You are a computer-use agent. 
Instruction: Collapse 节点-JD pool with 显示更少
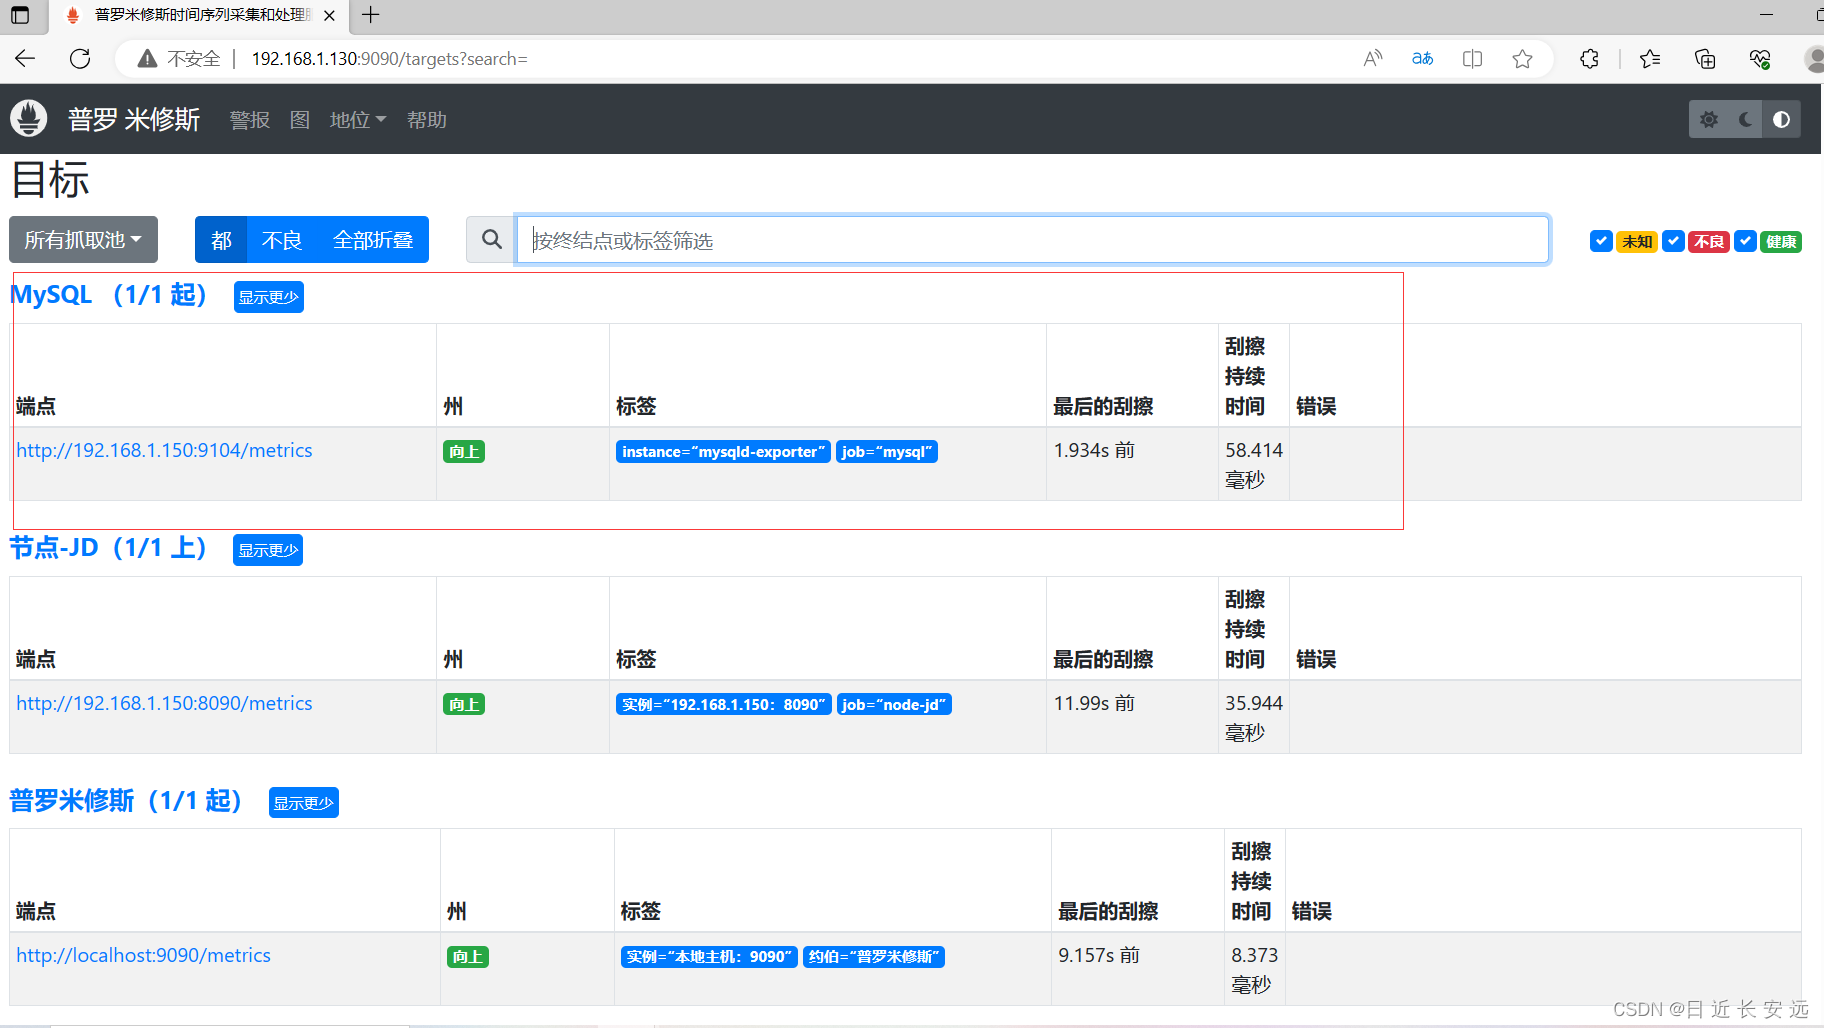(268, 550)
